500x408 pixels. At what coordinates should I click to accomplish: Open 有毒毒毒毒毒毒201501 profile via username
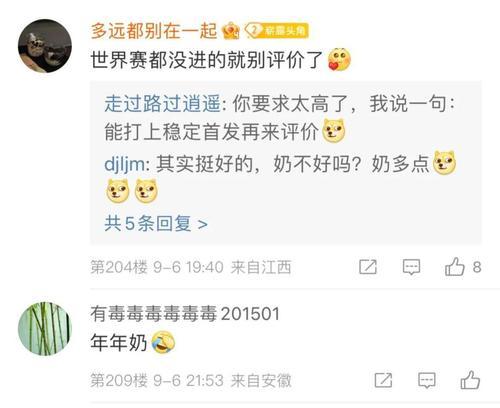(185, 314)
